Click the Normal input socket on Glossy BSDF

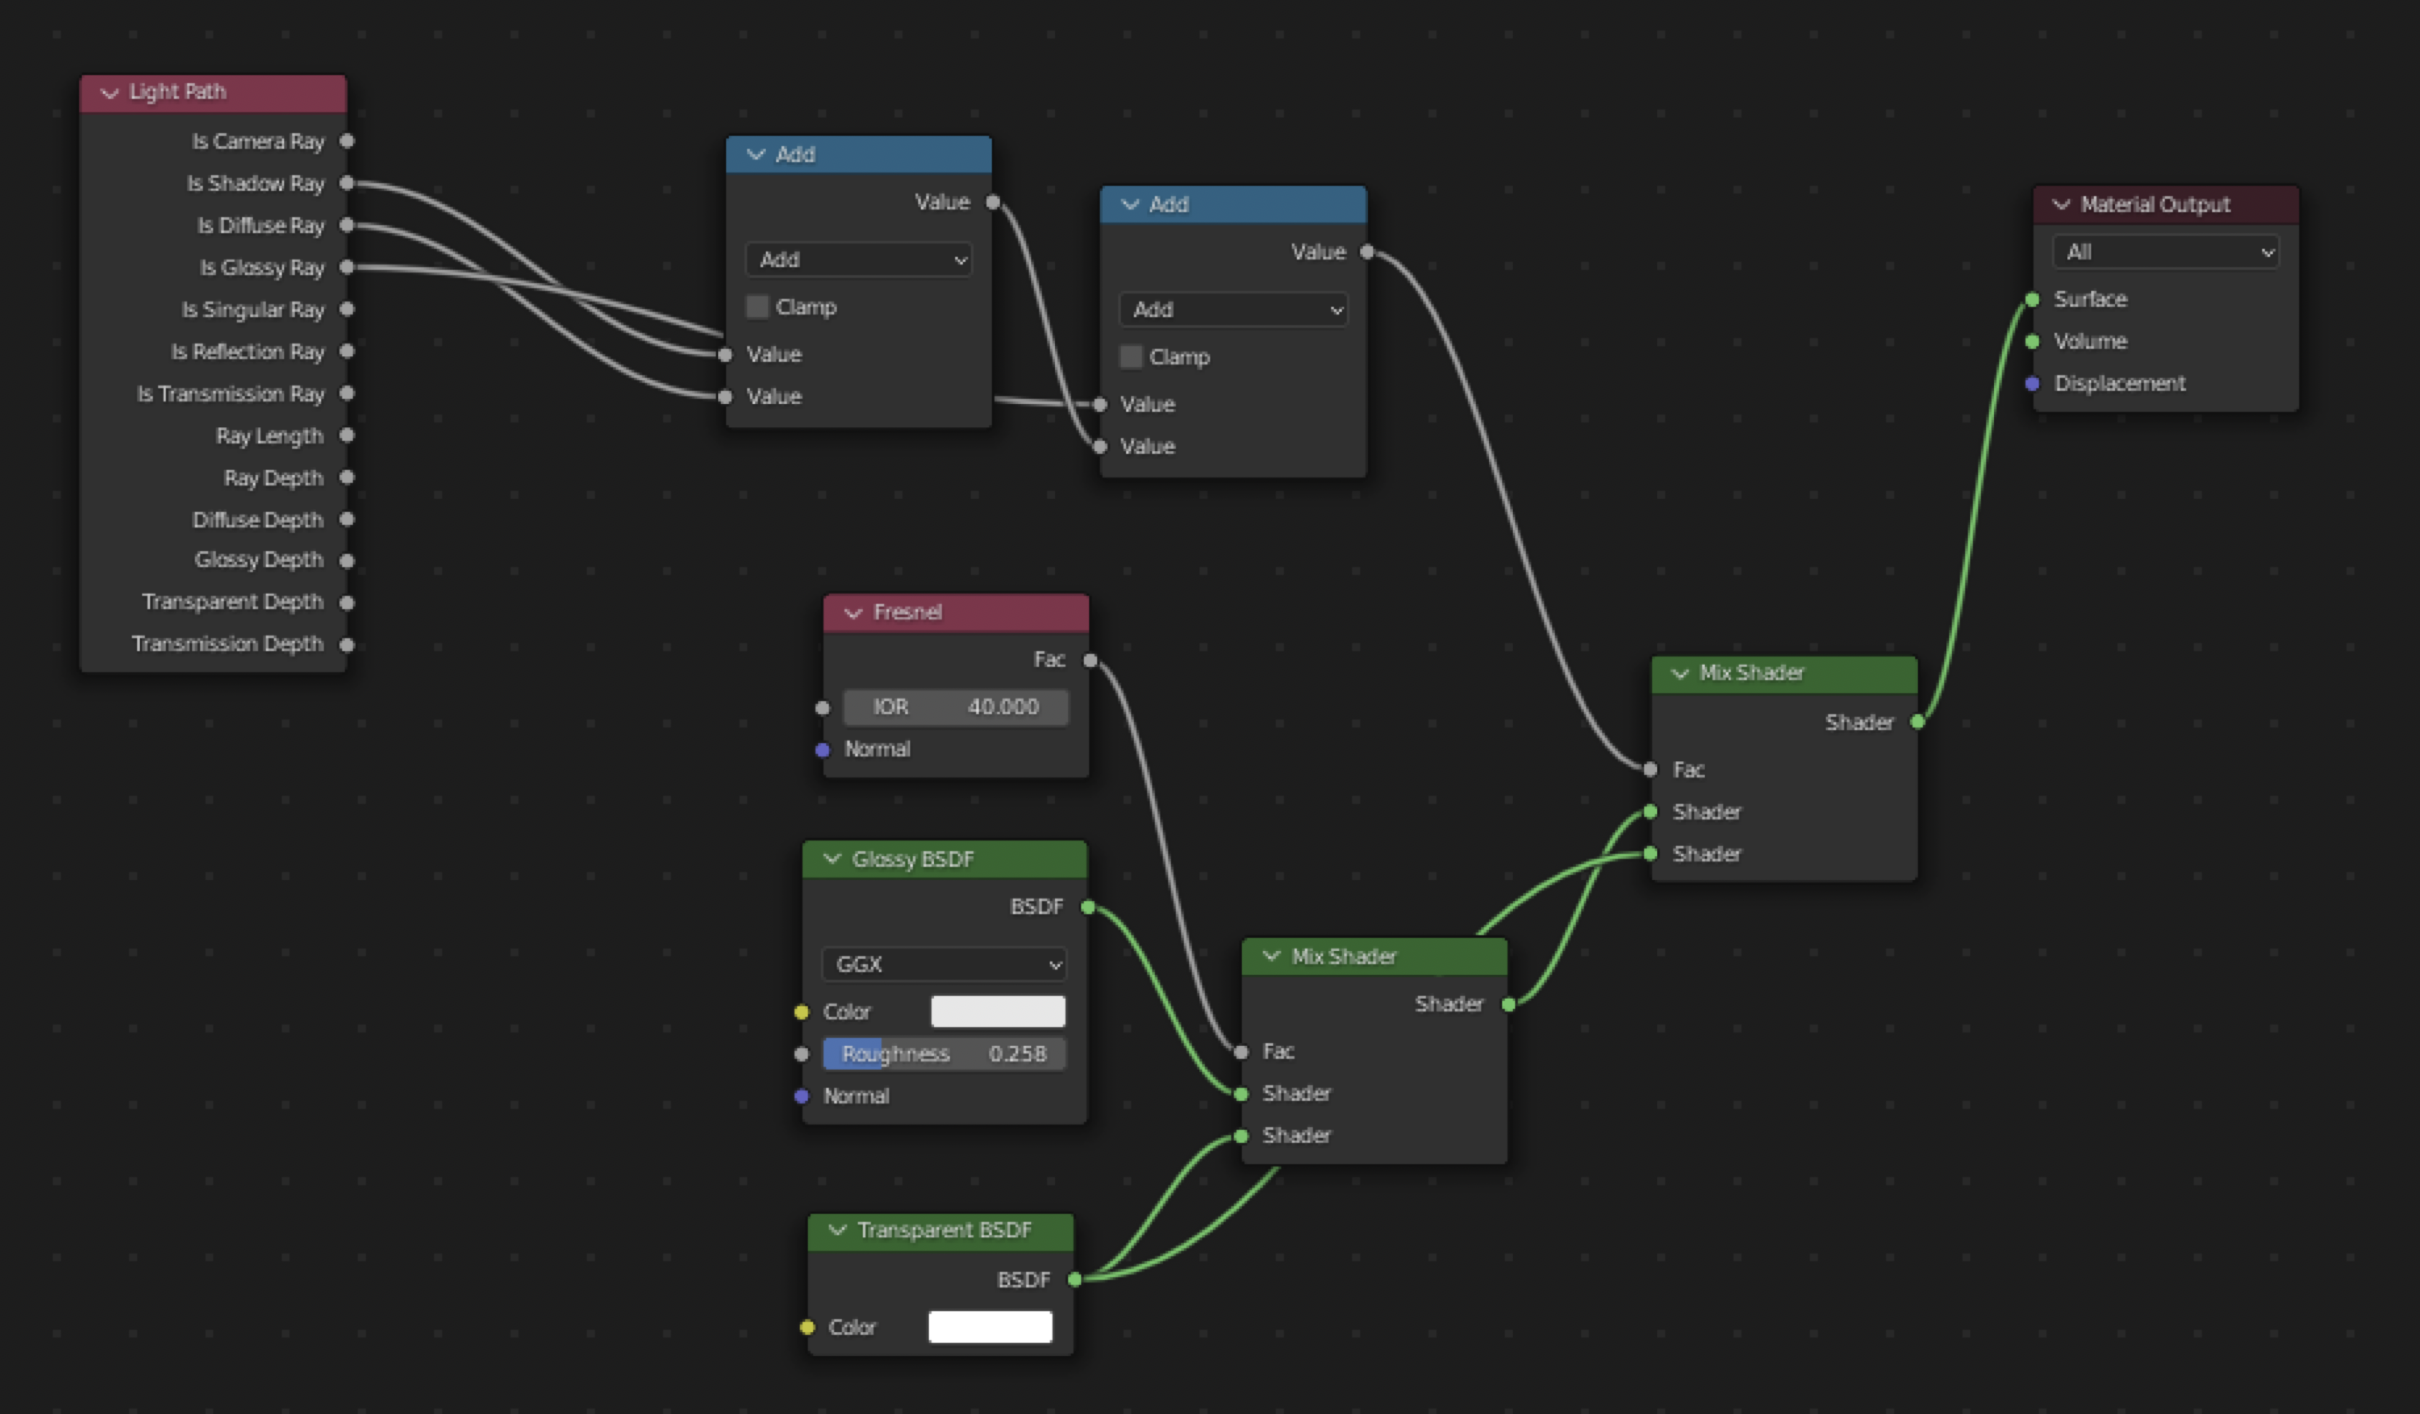coord(801,1095)
